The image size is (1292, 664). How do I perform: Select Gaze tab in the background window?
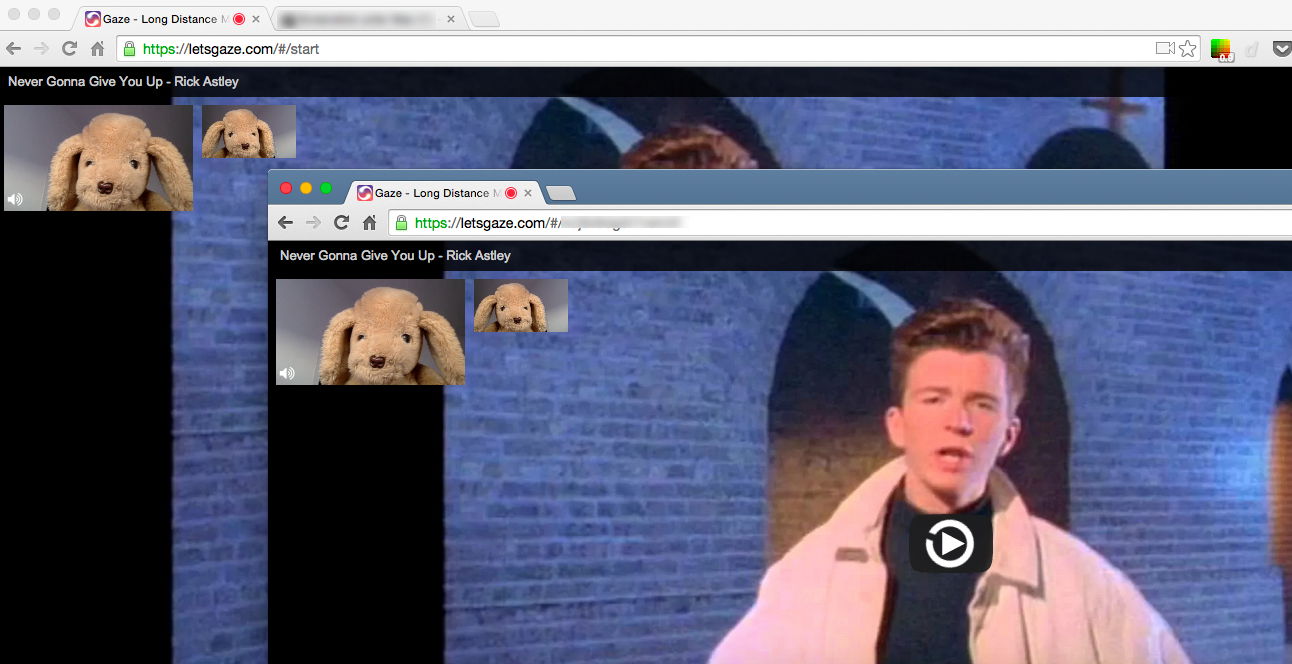click(172, 19)
